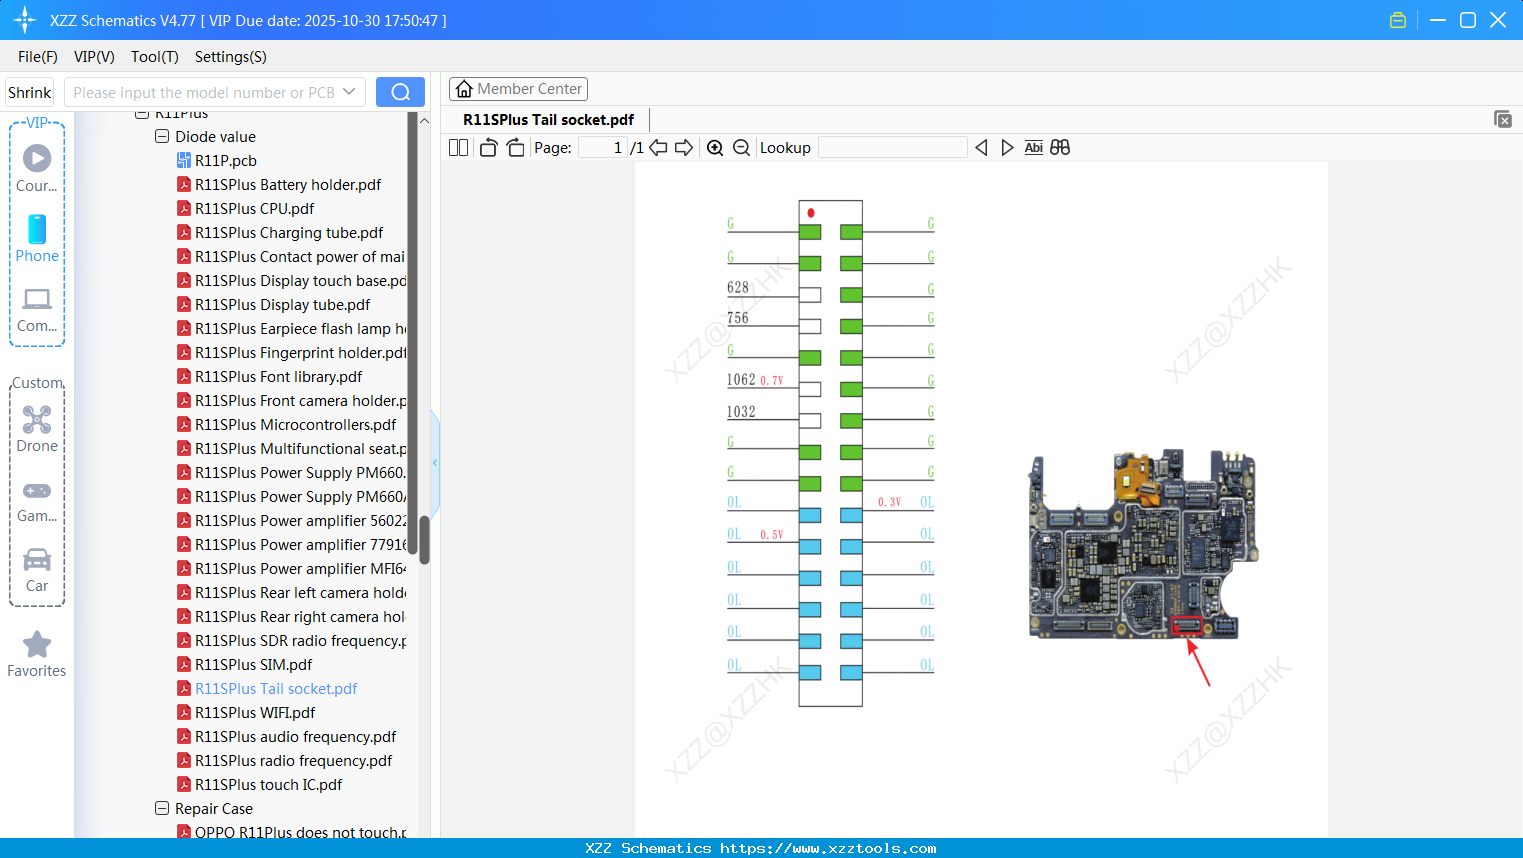This screenshot has height=858, width=1523.
Task: Rotate the page counterclockwise
Action: point(489,148)
